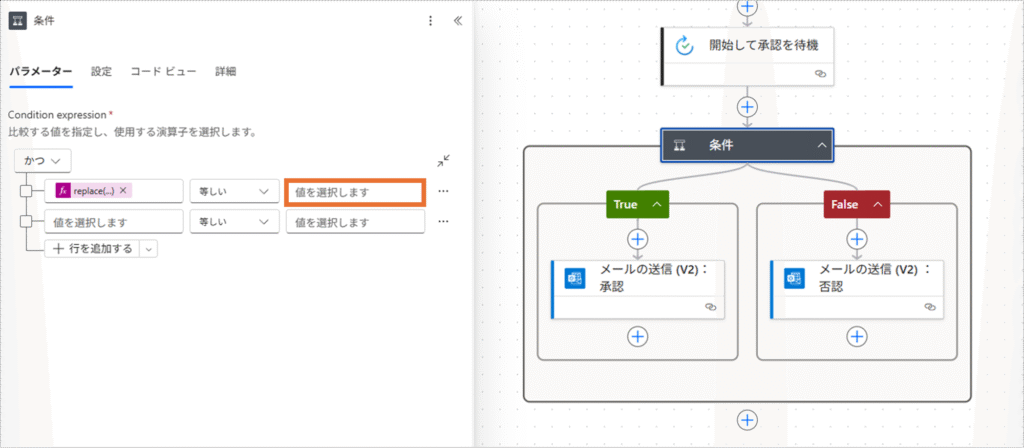Collapse the condition panel with double chevron
This screenshot has width=1024, height=448.
click(458, 20)
